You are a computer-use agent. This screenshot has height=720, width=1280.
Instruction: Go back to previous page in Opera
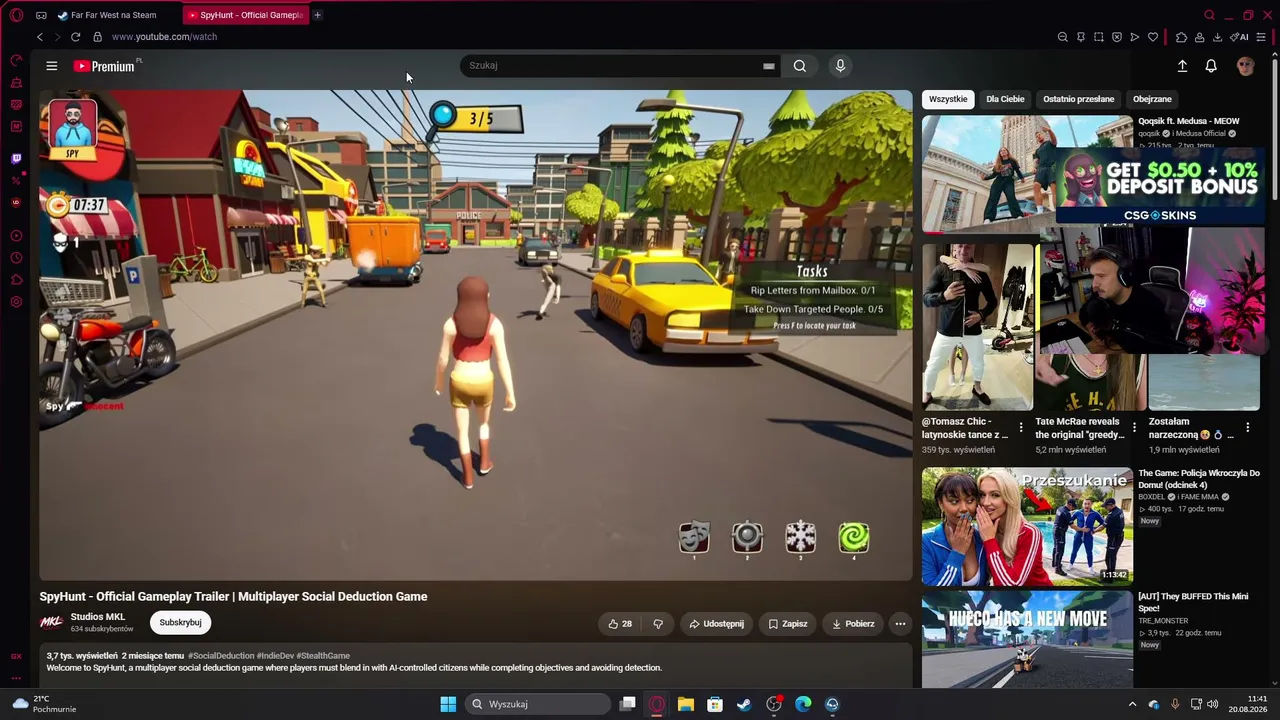pos(40,37)
